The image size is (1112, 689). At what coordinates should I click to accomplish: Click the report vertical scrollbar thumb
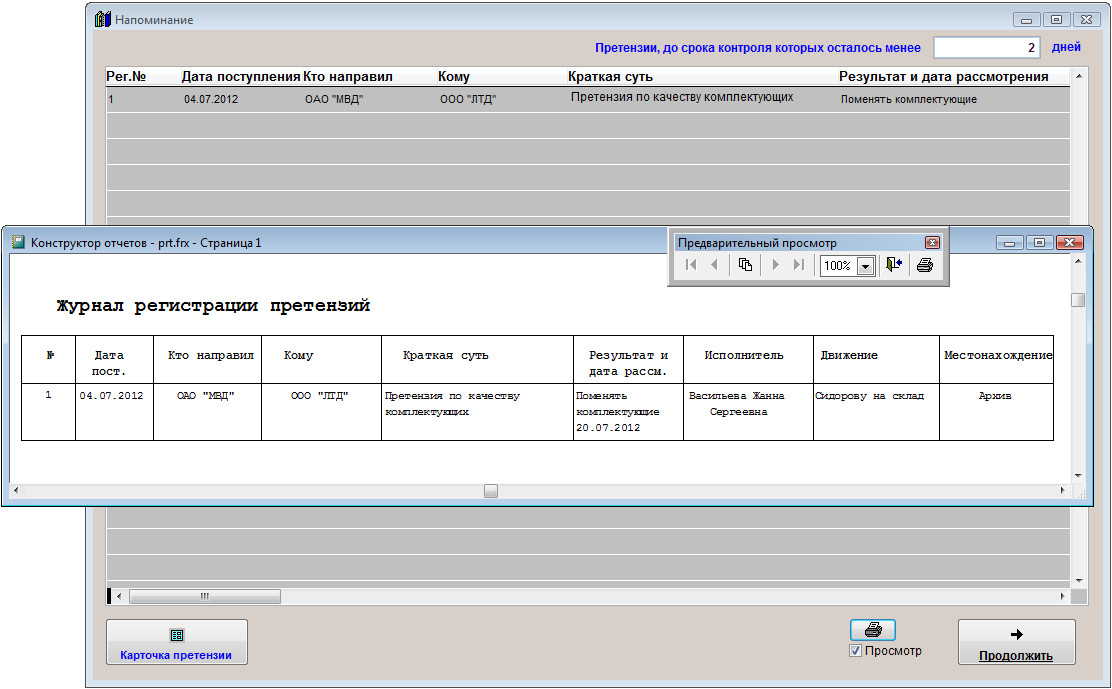pos(1078,300)
